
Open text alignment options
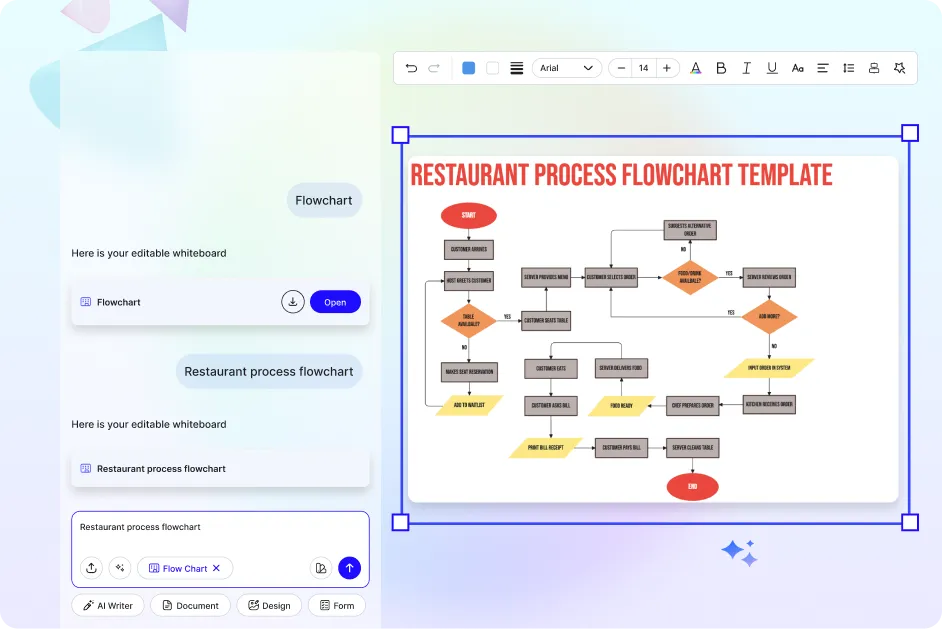pos(823,68)
